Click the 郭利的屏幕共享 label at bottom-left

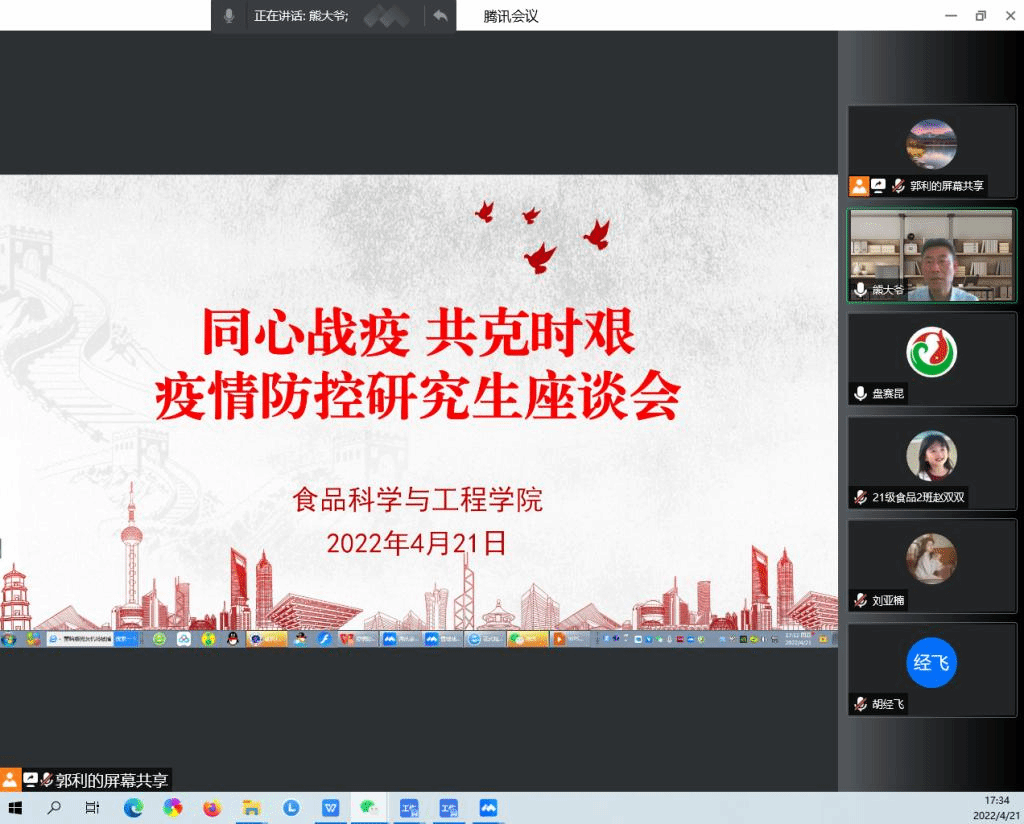click(112, 781)
